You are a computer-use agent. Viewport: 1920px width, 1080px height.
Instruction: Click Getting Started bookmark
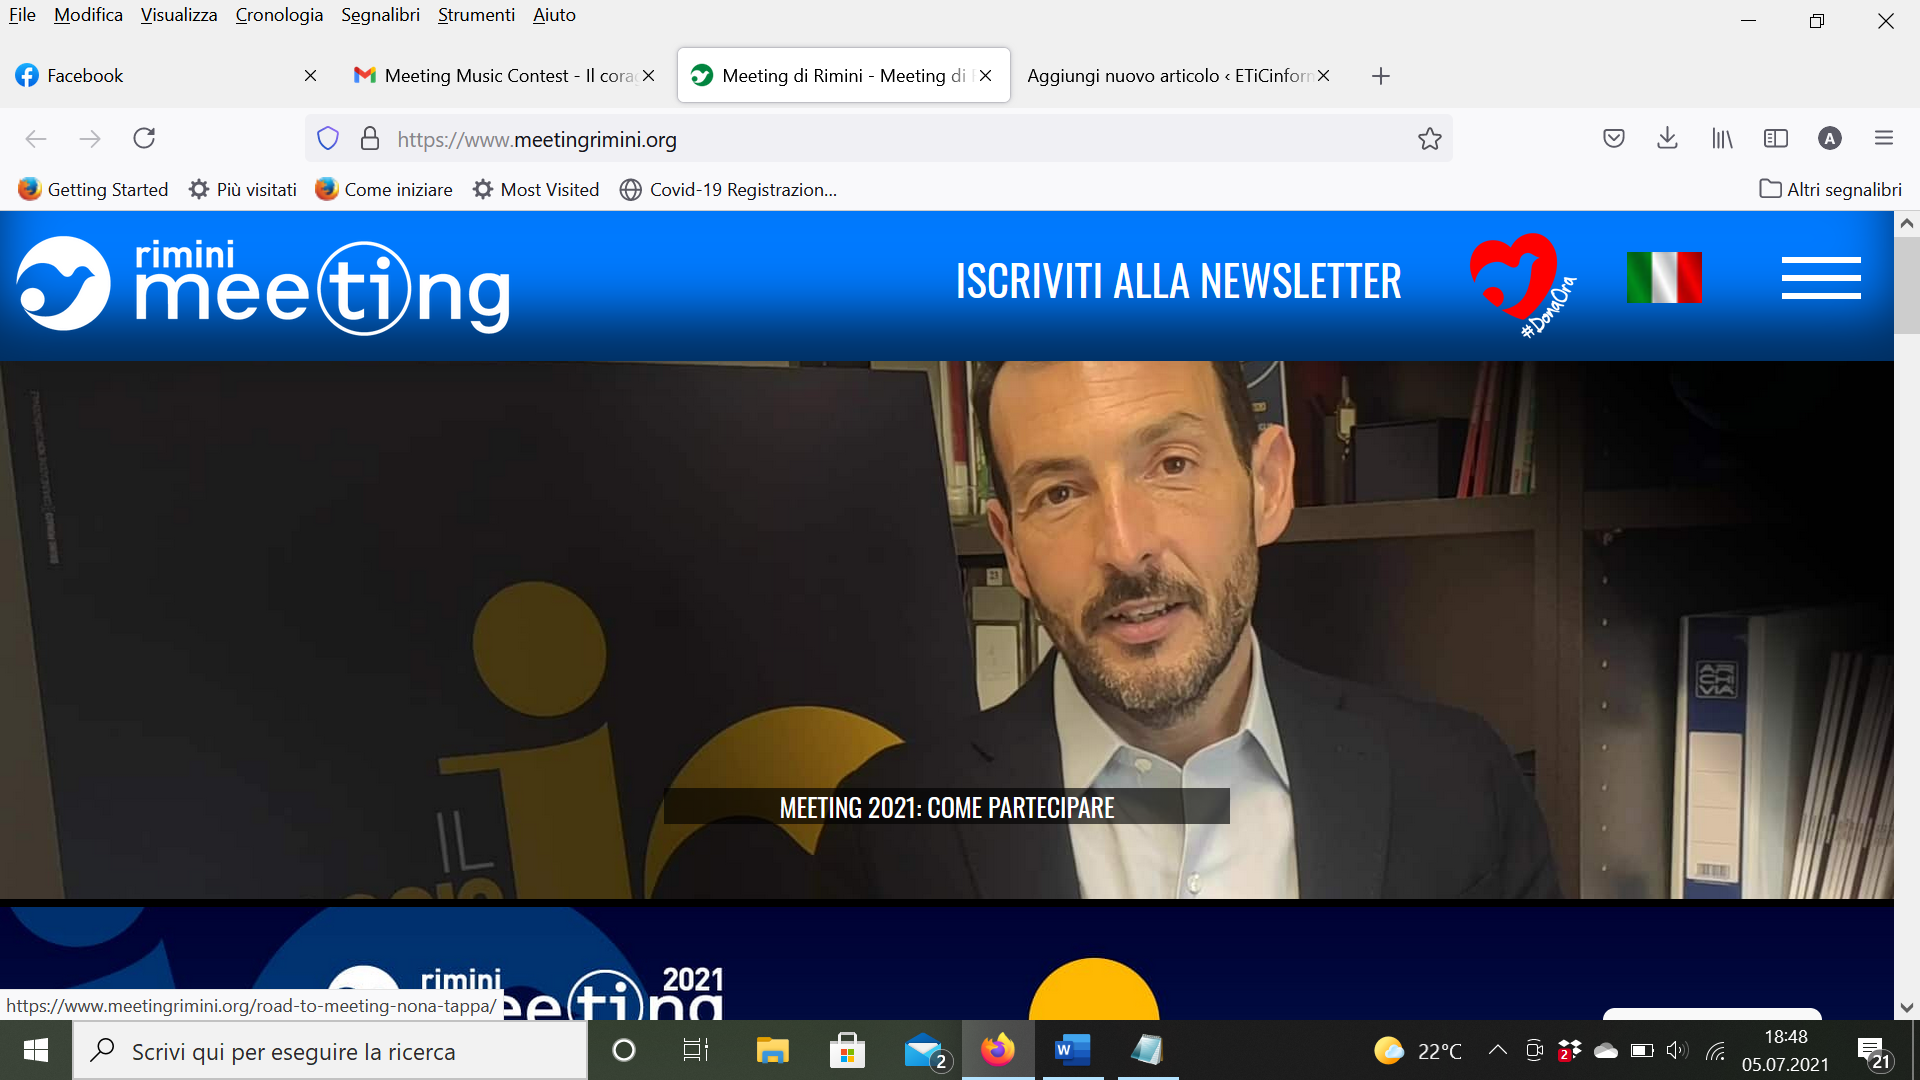coord(93,189)
